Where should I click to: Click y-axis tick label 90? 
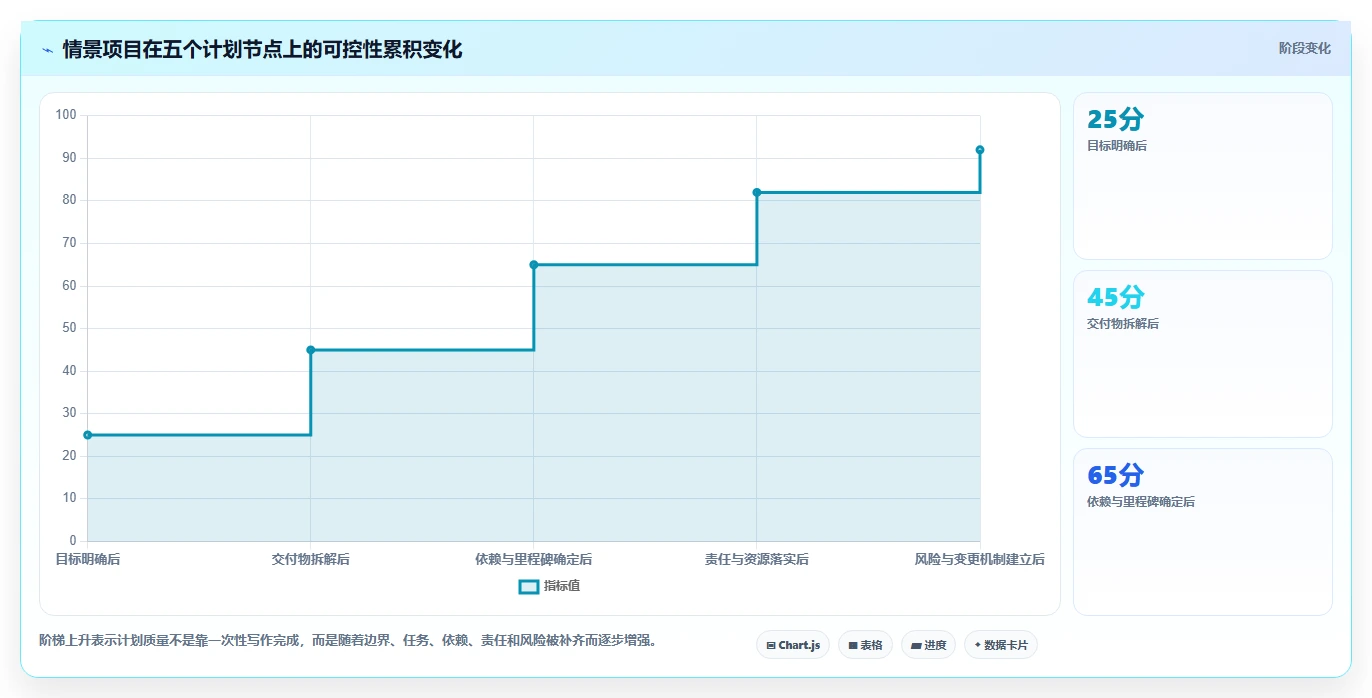pos(70,158)
